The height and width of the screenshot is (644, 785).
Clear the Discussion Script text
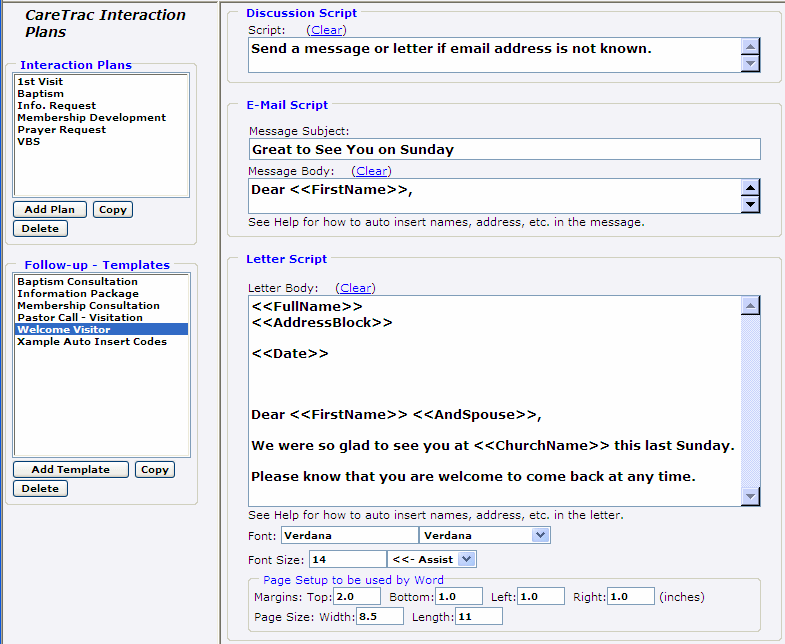click(x=325, y=30)
